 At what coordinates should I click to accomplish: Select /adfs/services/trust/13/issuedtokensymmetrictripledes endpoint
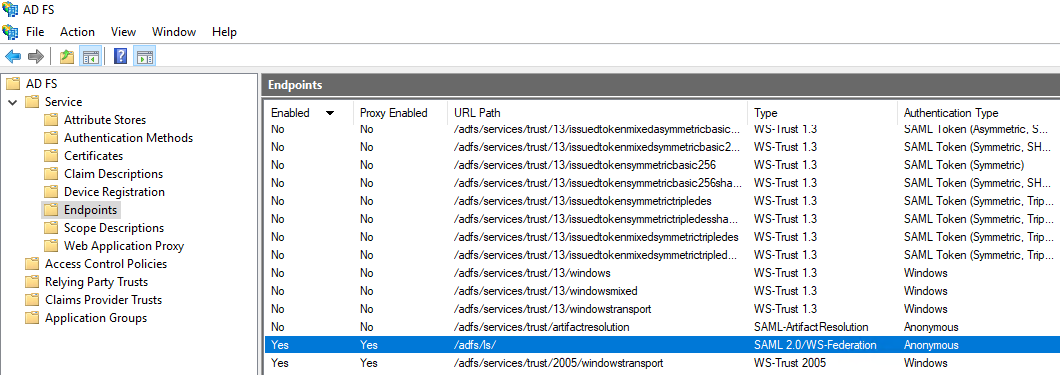coord(662,201)
